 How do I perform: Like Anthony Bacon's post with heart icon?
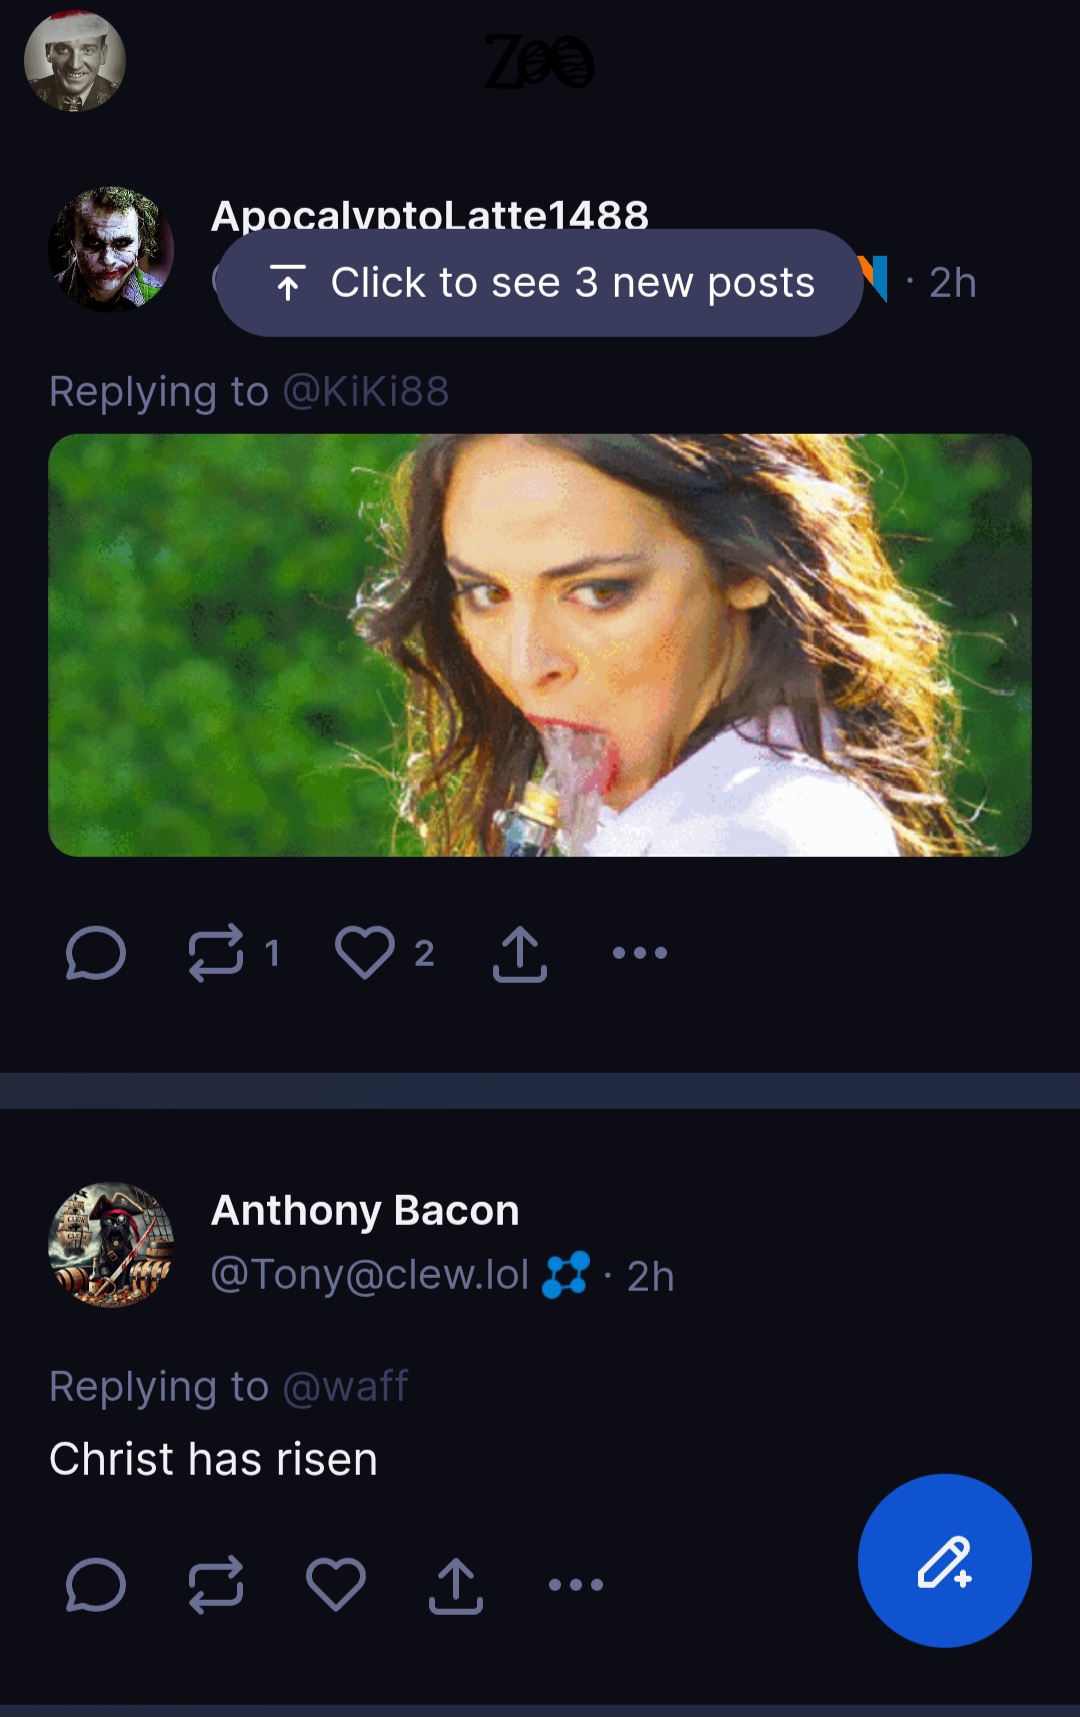click(335, 1585)
